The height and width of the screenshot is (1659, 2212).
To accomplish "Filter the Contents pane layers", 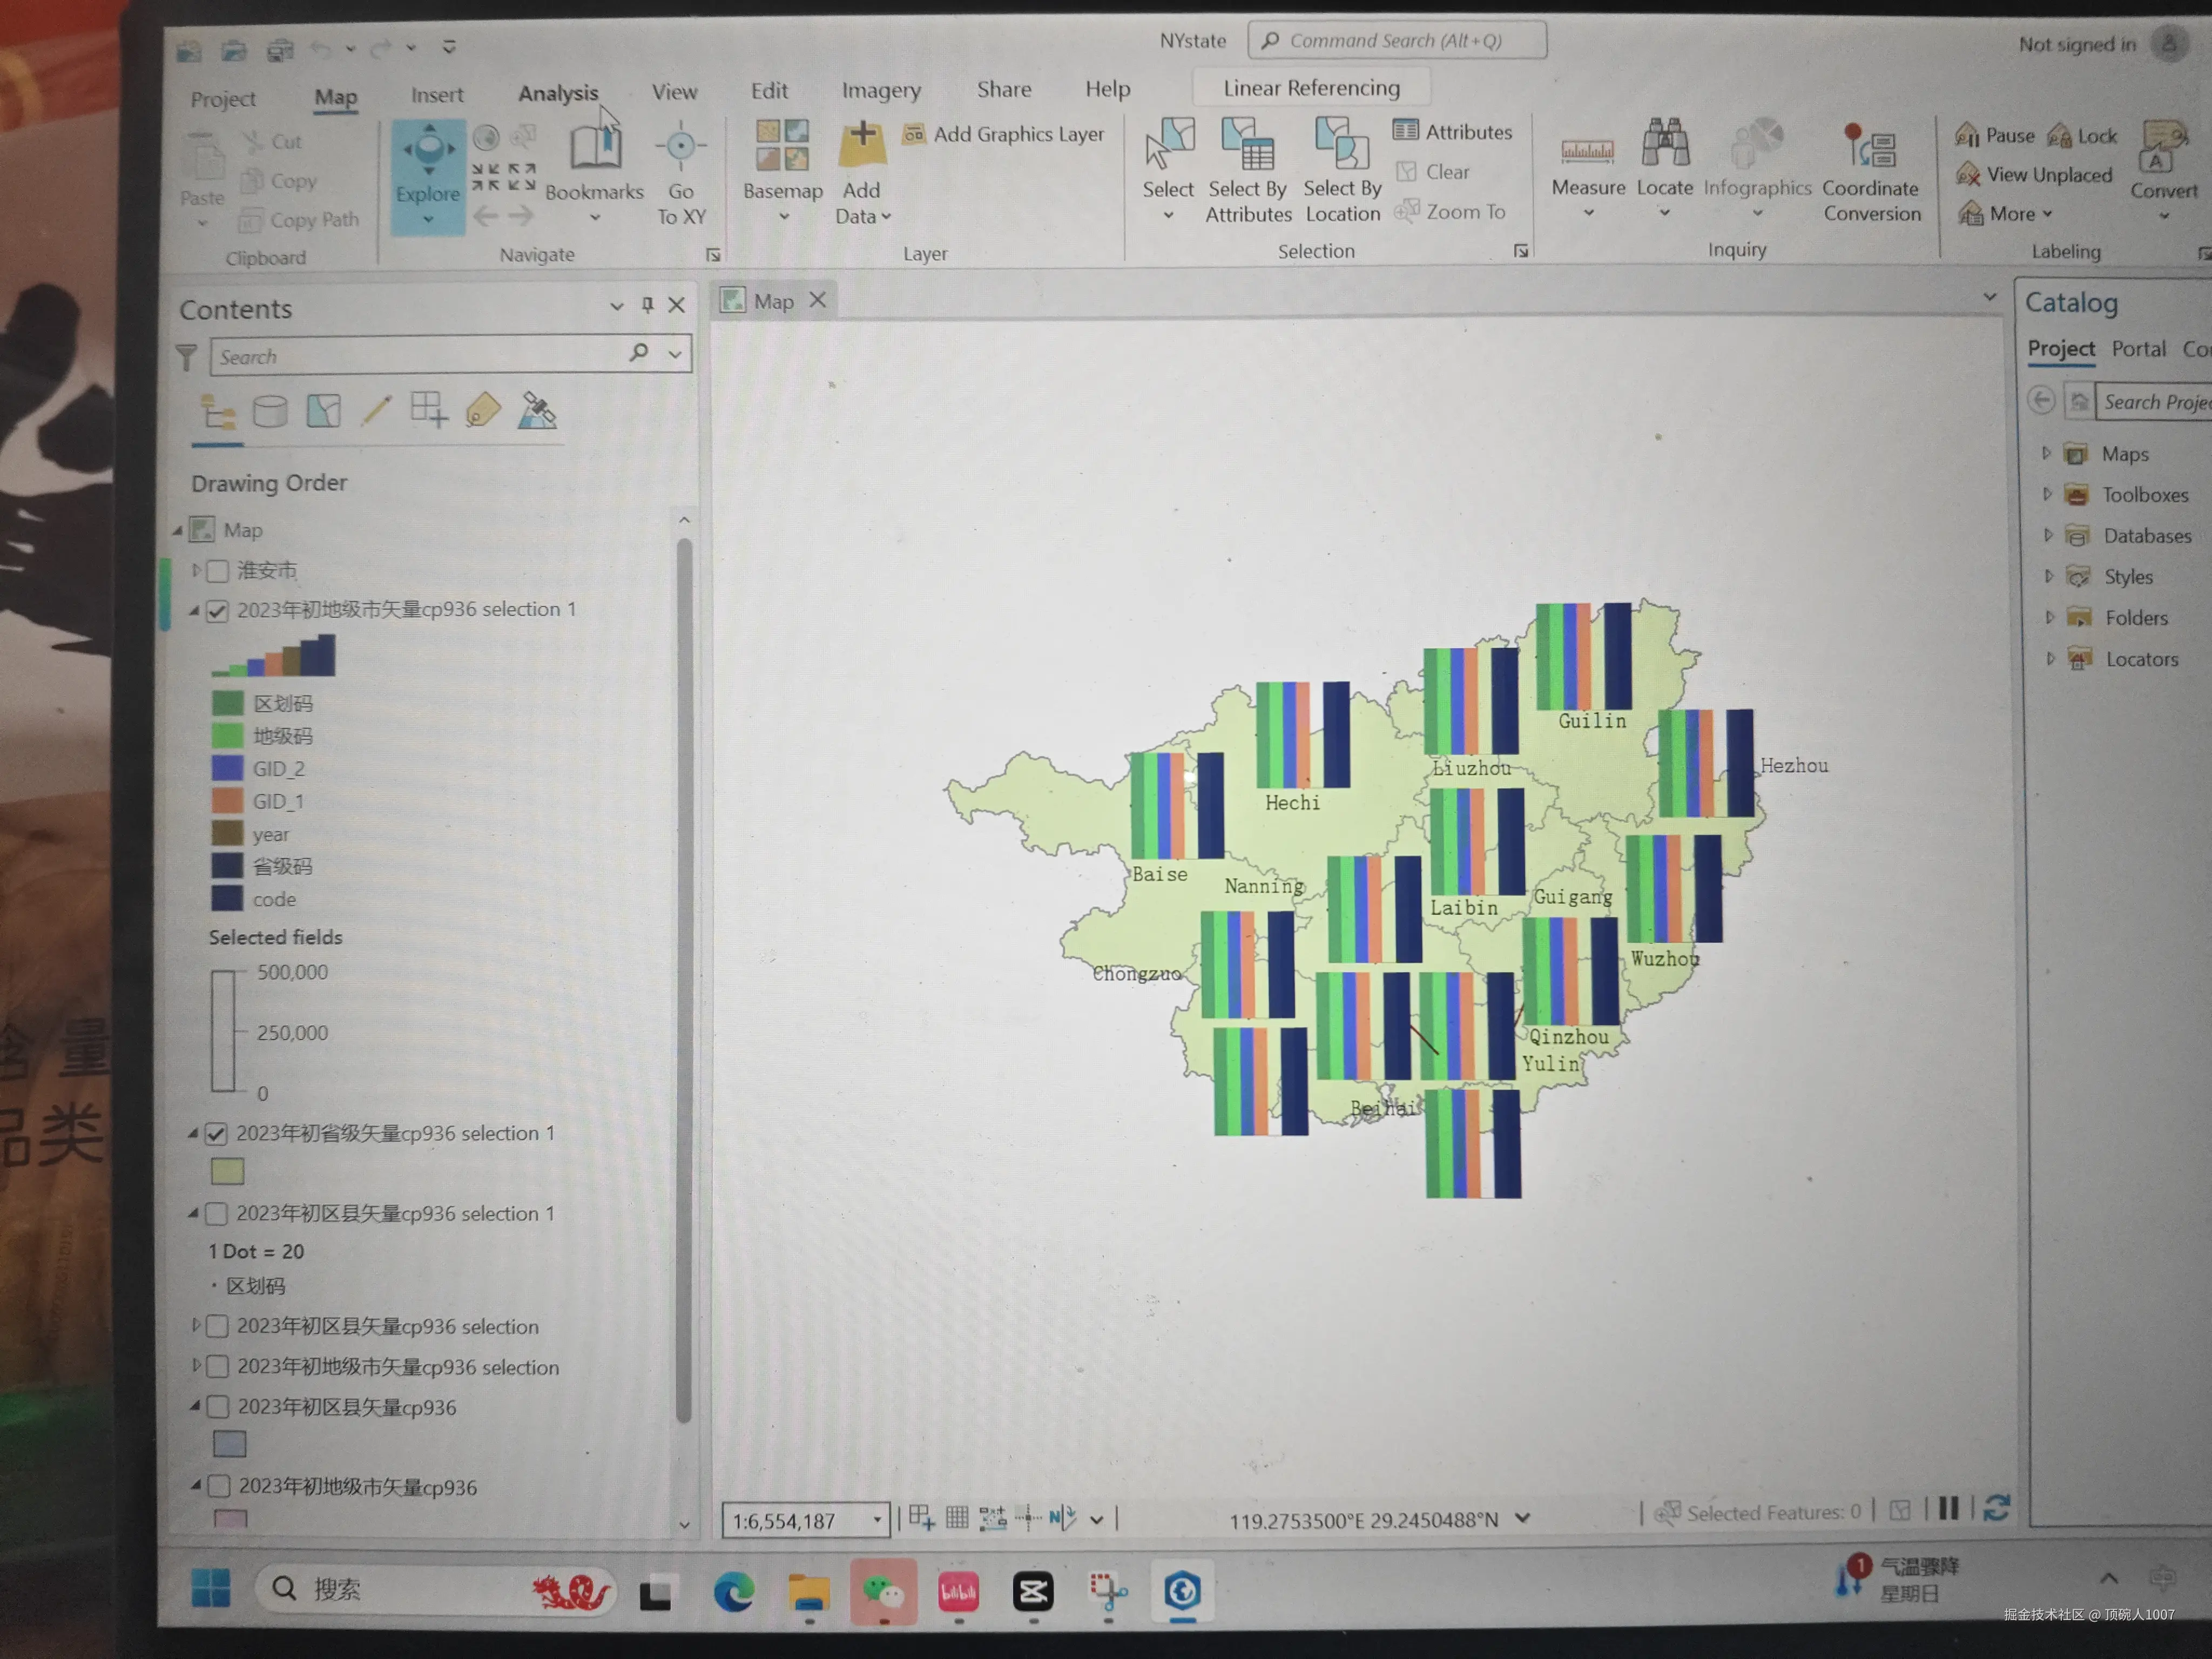I will [187, 358].
